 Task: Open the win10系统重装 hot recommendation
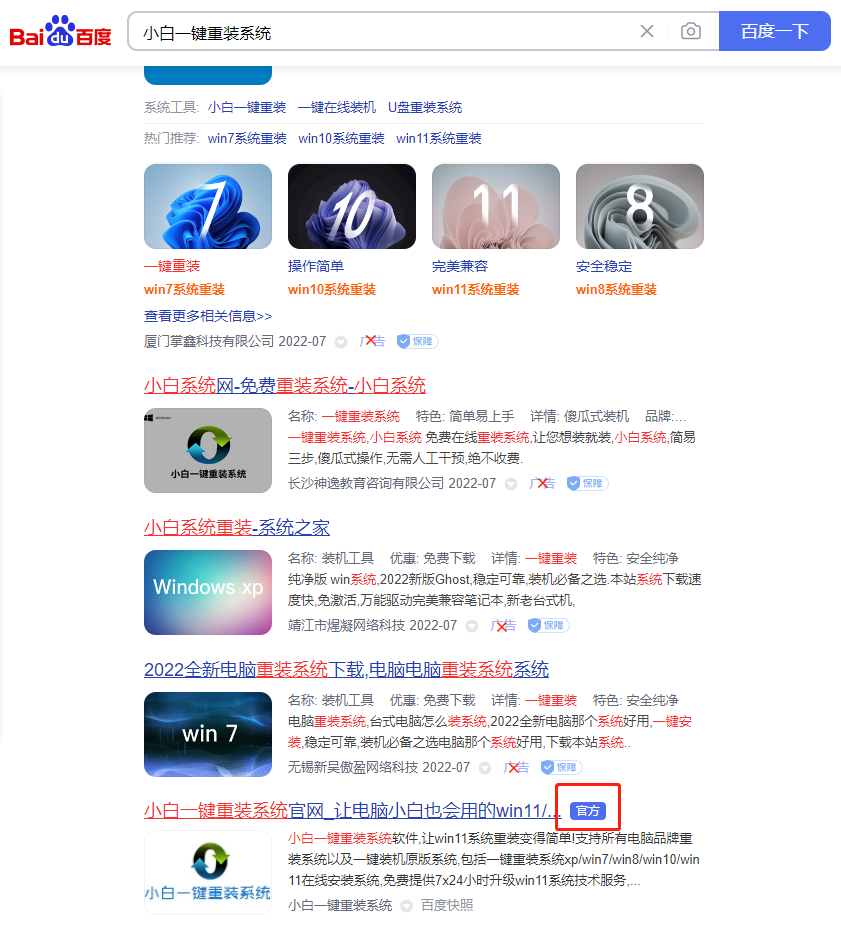pos(339,139)
